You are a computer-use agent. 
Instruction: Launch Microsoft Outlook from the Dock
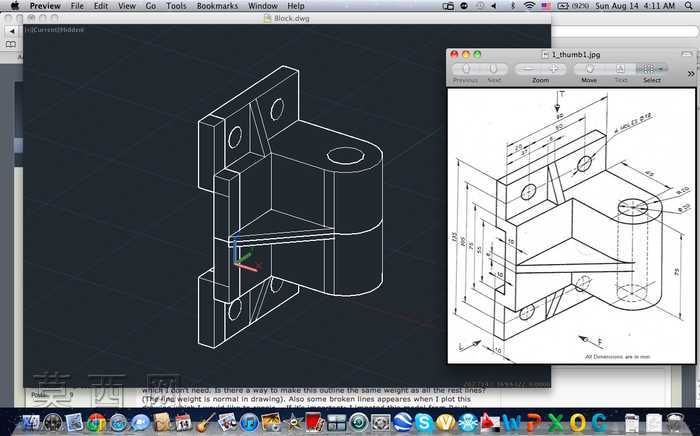click(578, 422)
